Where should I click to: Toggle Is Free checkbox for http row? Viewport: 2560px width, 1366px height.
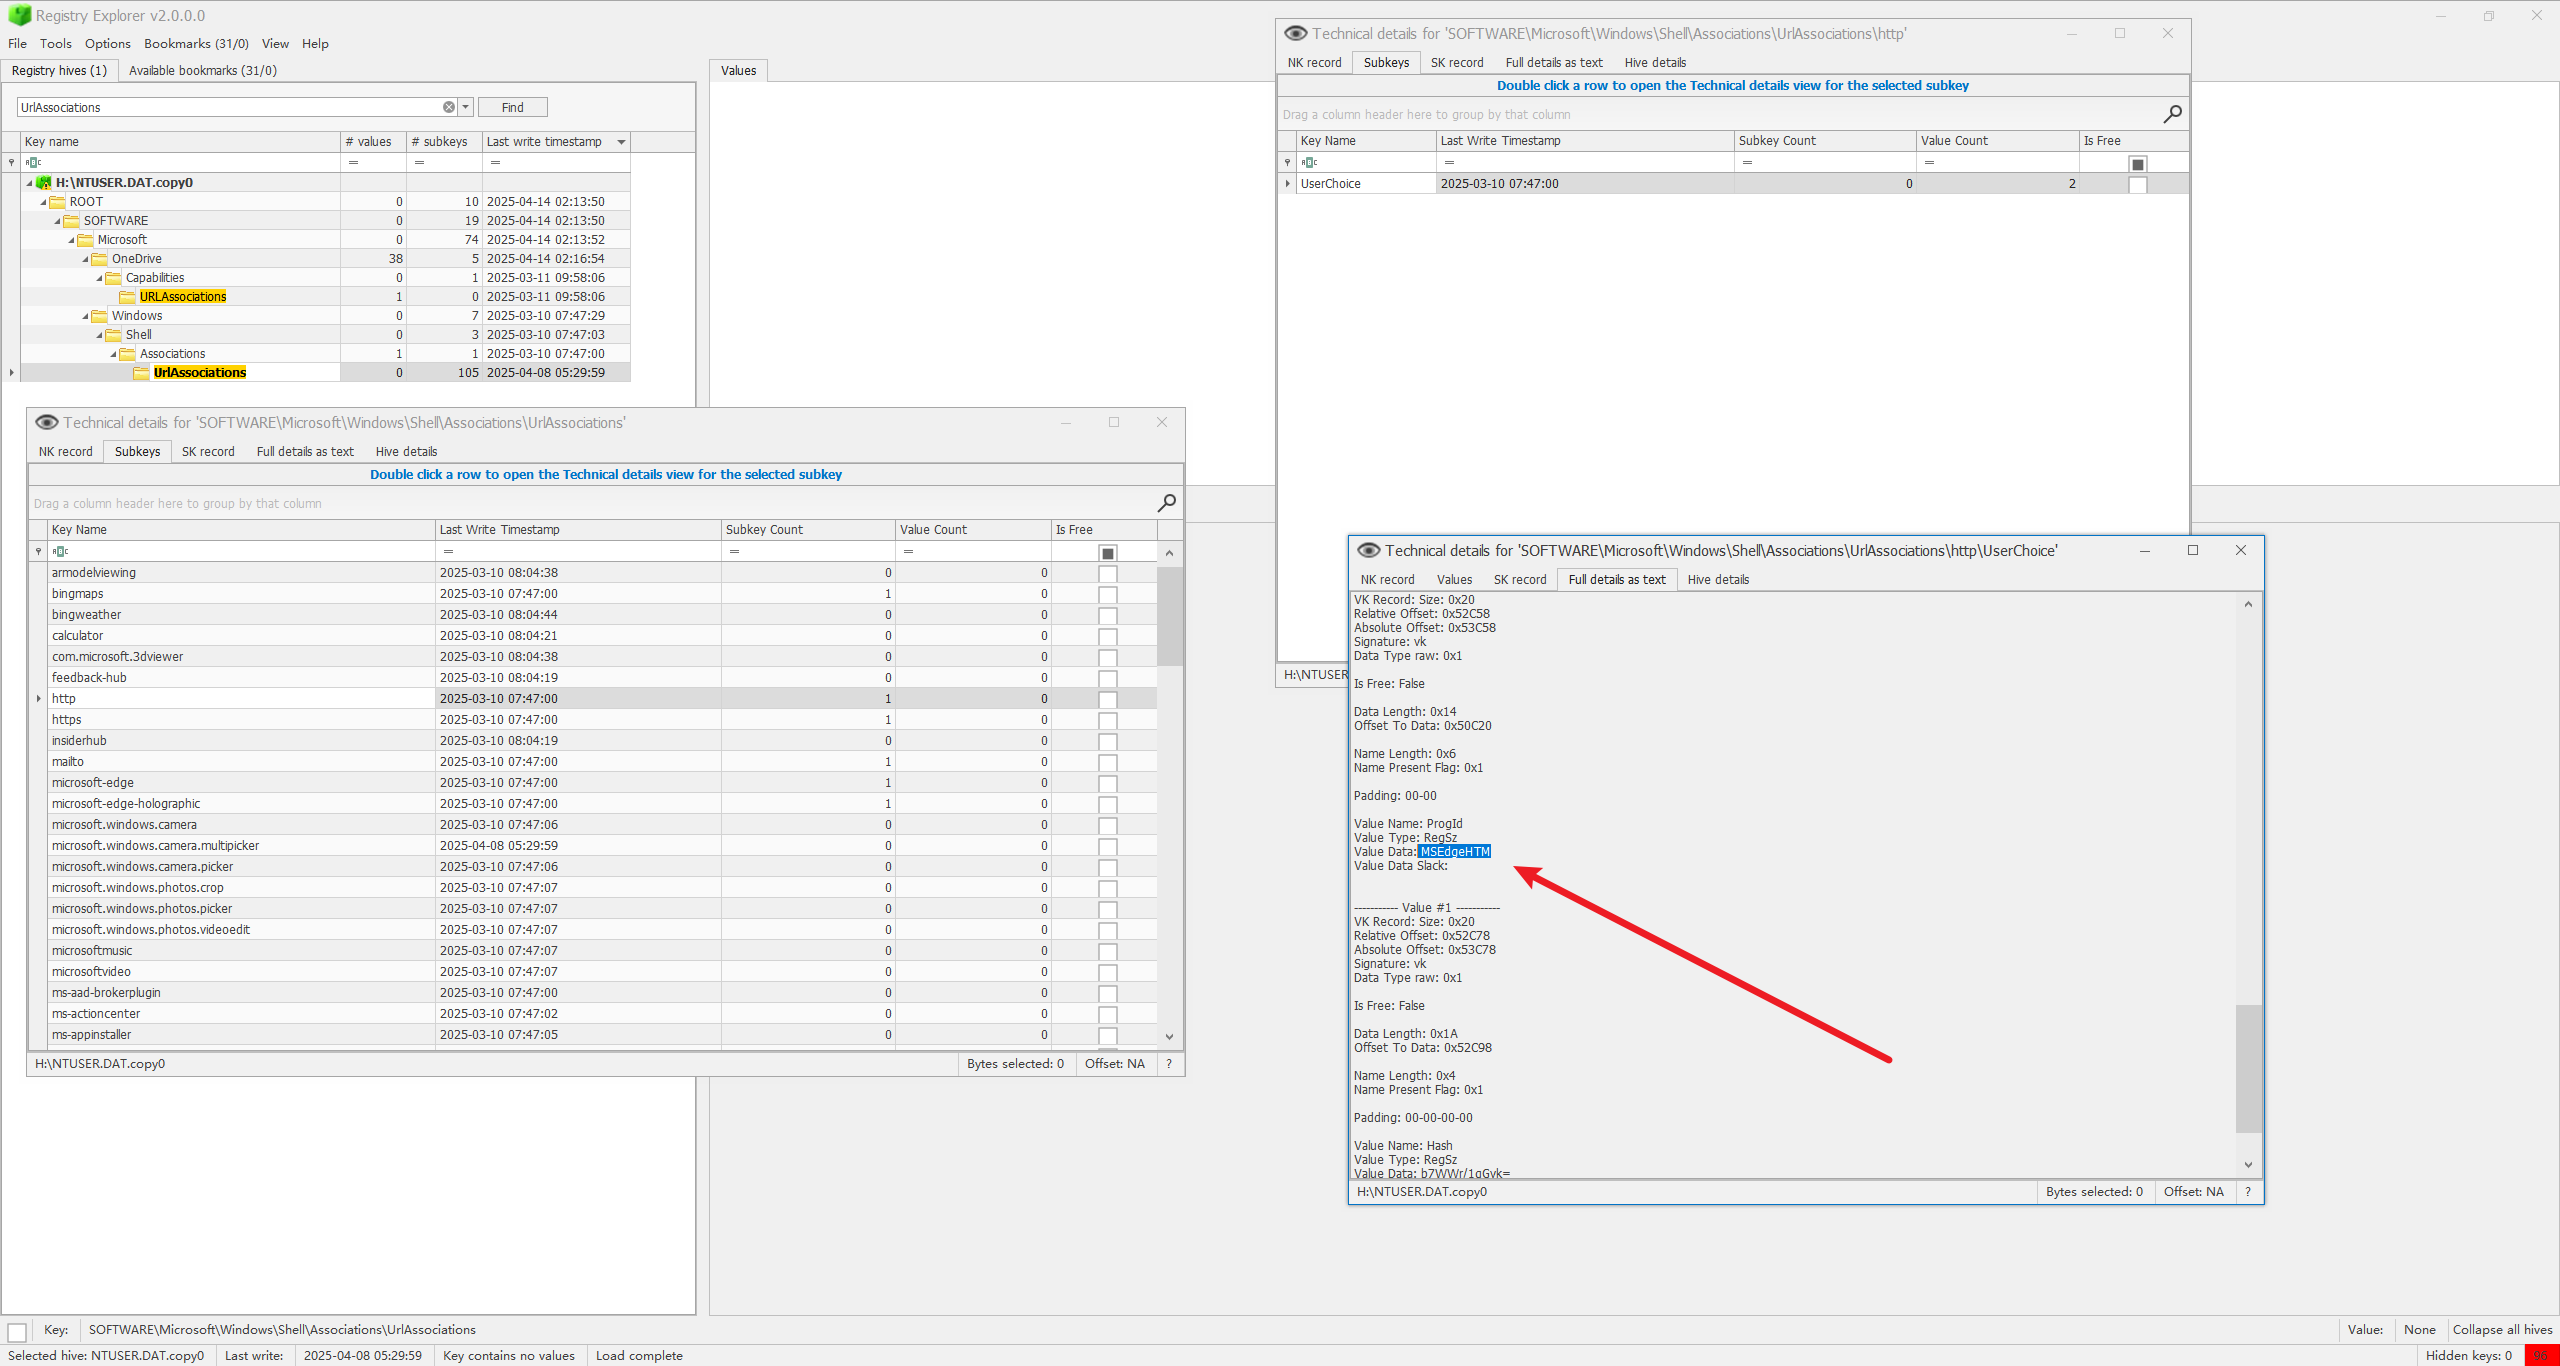coord(1107,700)
